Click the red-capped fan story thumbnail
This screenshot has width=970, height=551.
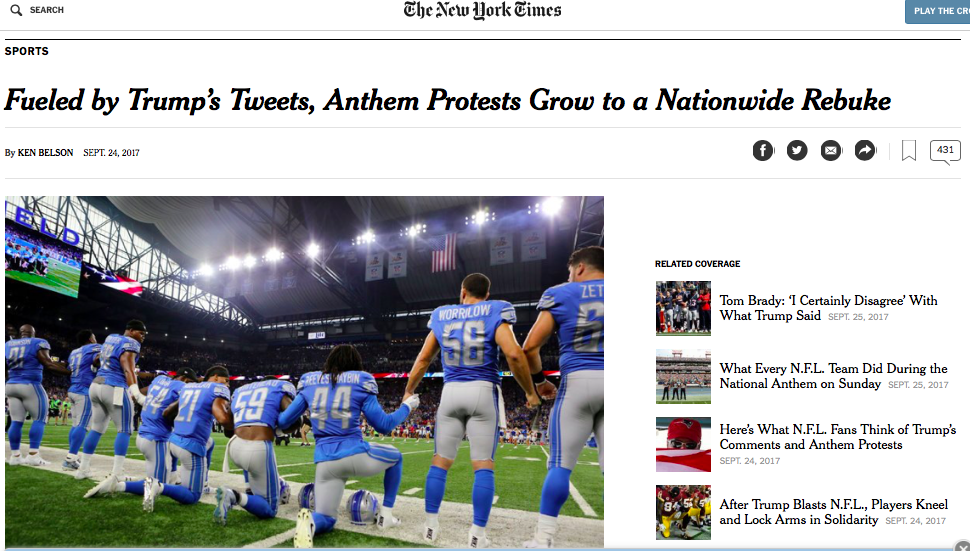(683, 444)
